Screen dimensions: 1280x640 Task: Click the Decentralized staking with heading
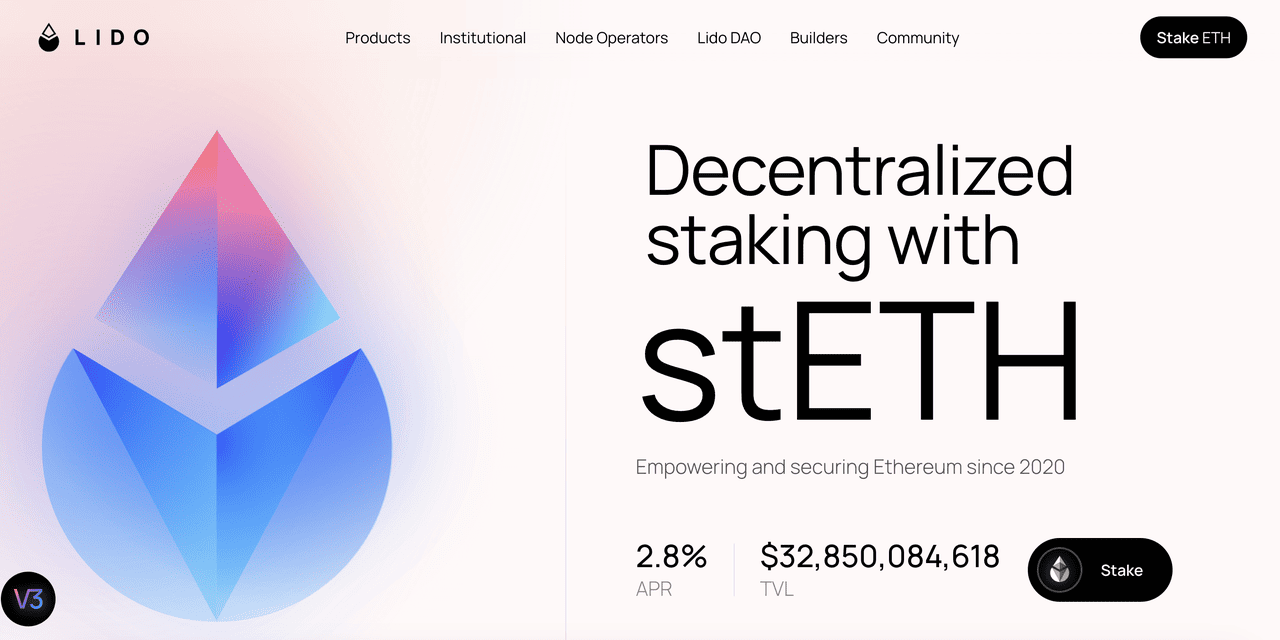coord(860,205)
